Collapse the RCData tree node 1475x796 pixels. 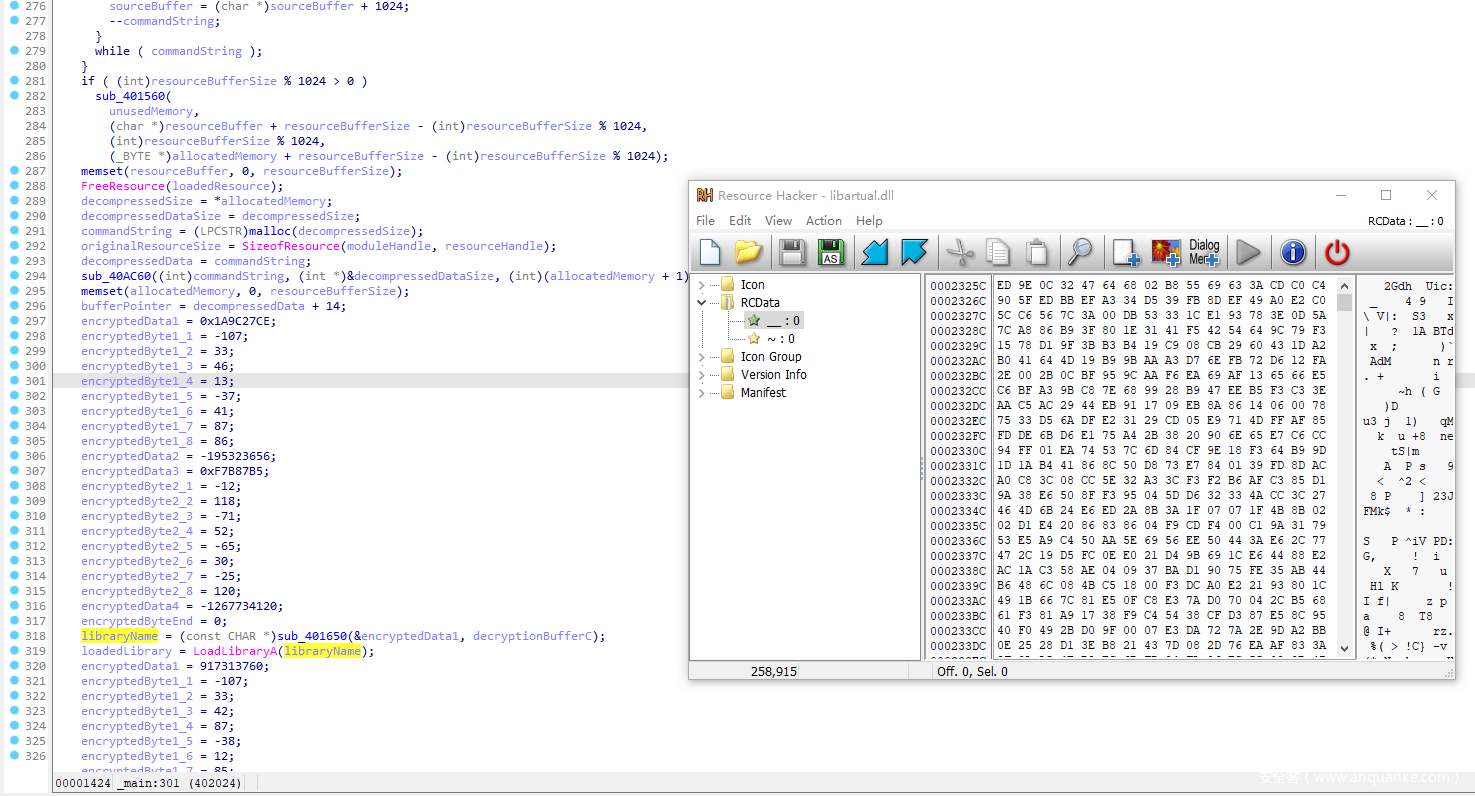[x=702, y=303]
